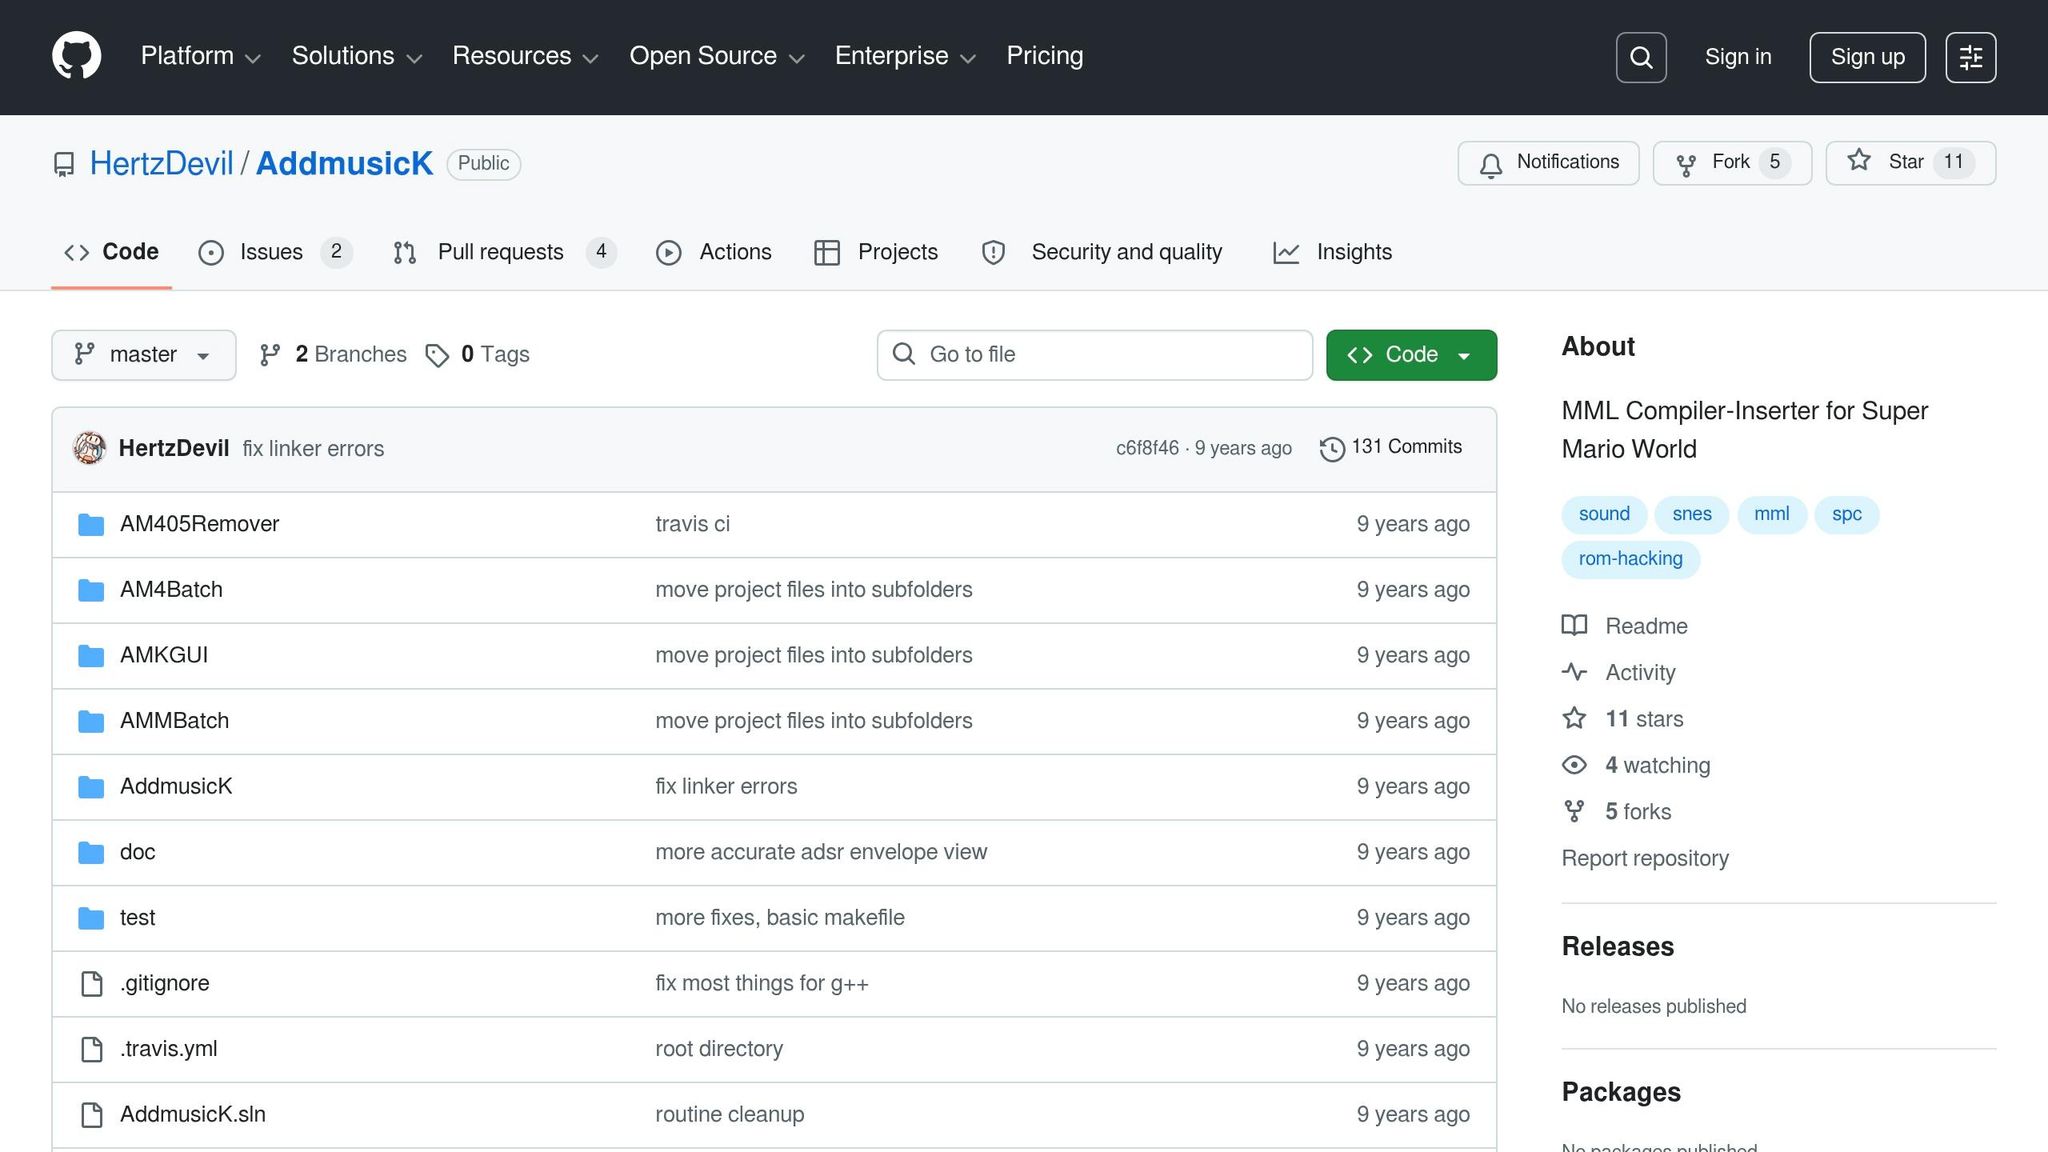
Task: Click the .gitignore file icon
Action: point(92,984)
